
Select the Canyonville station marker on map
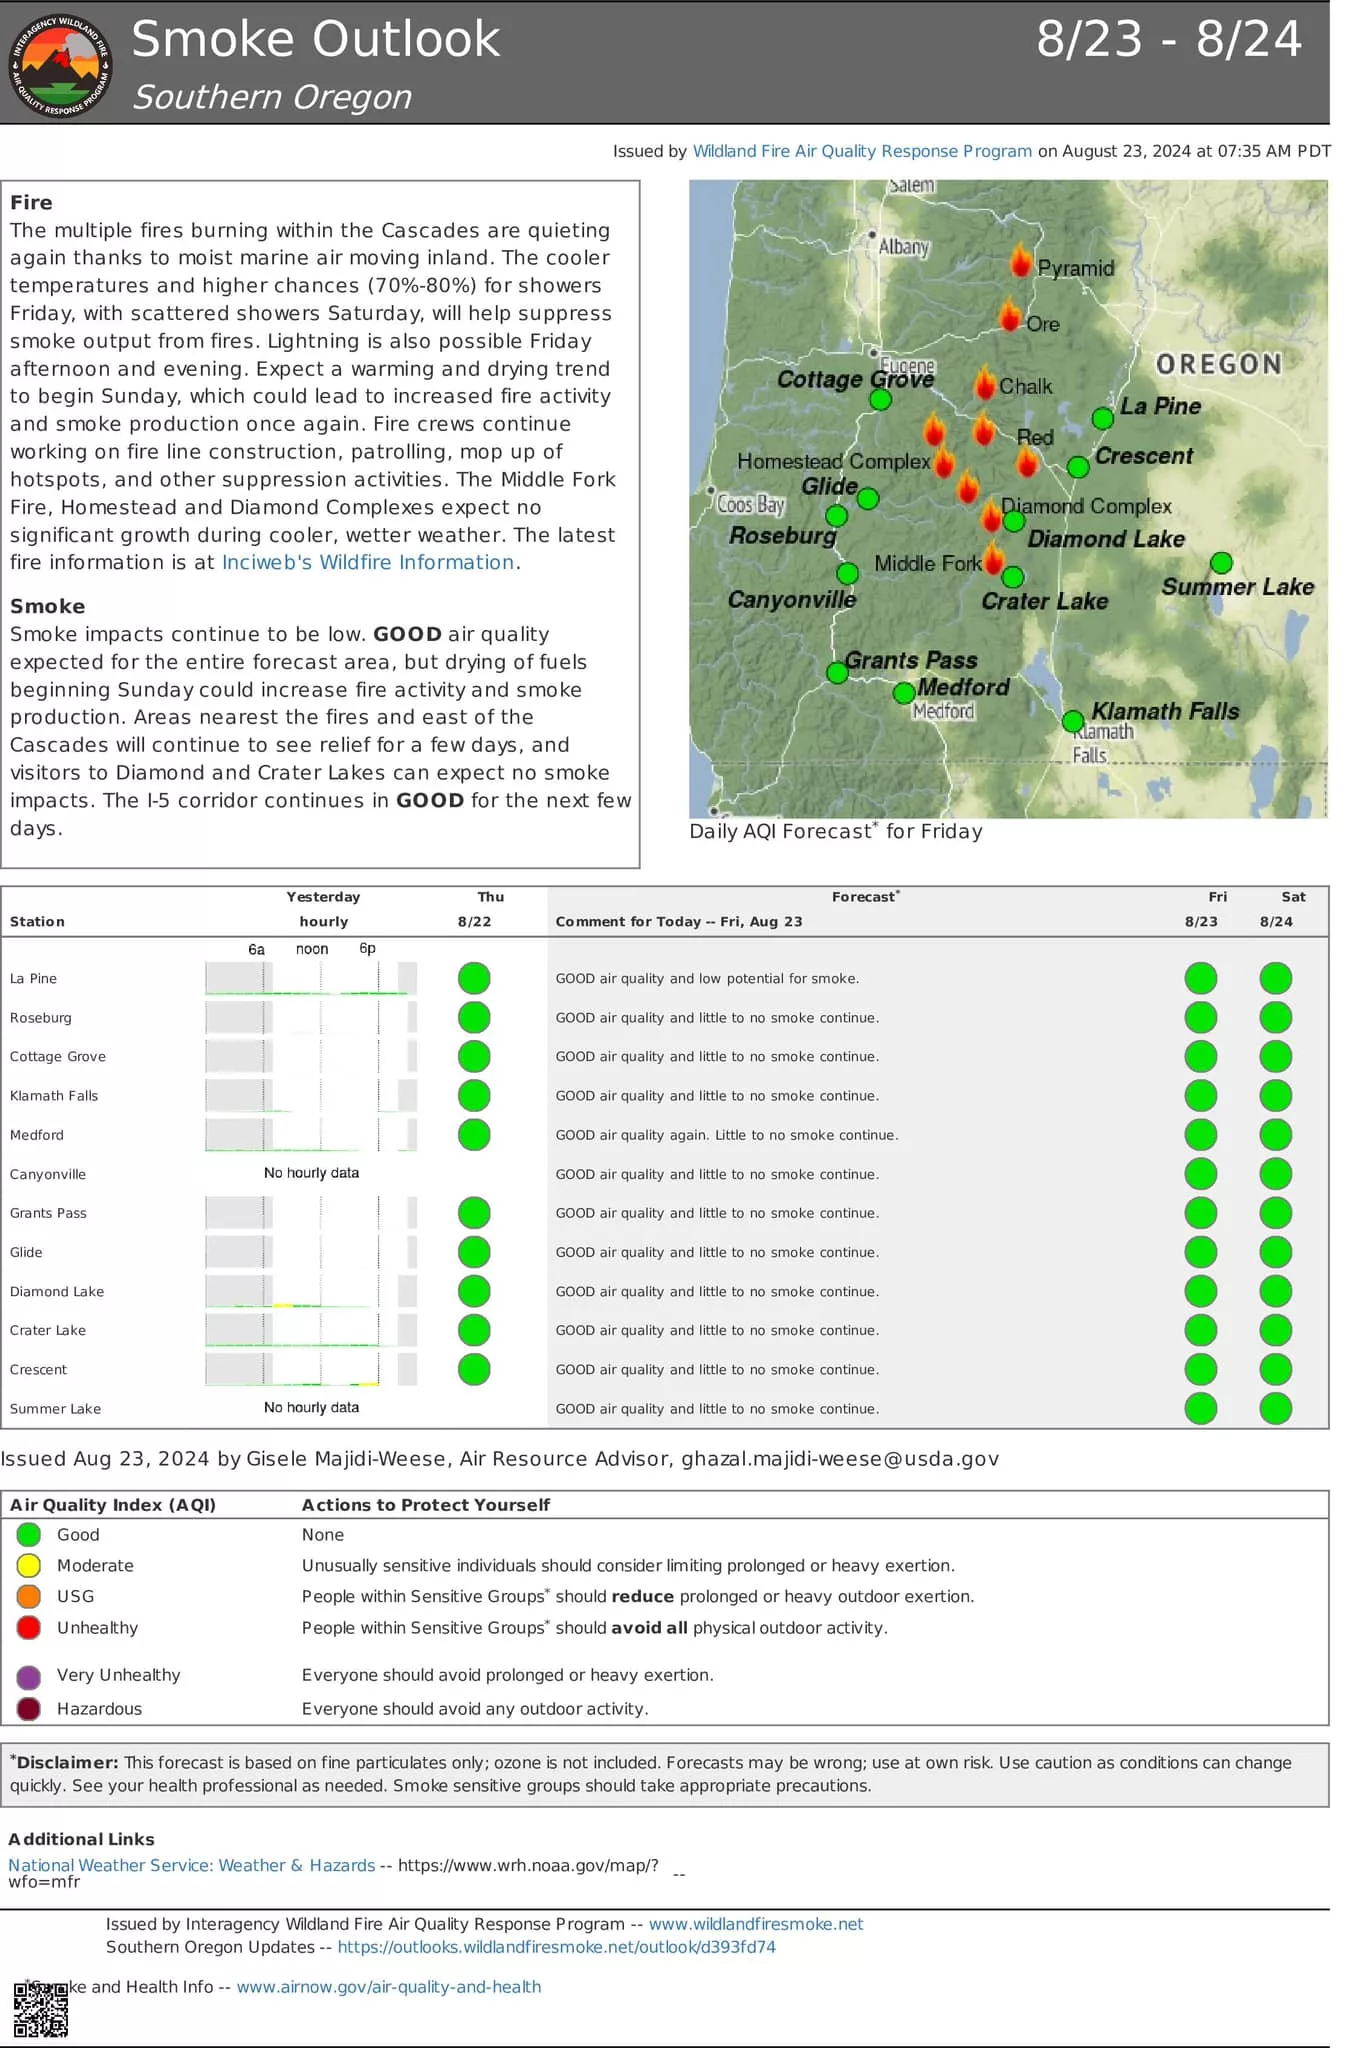click(848, 574)
